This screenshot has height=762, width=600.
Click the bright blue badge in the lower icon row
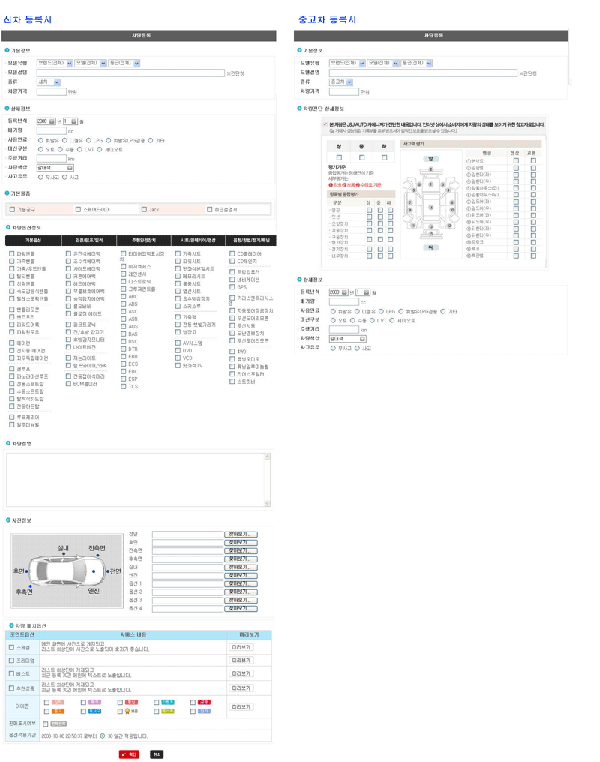(x=94, y=711)
